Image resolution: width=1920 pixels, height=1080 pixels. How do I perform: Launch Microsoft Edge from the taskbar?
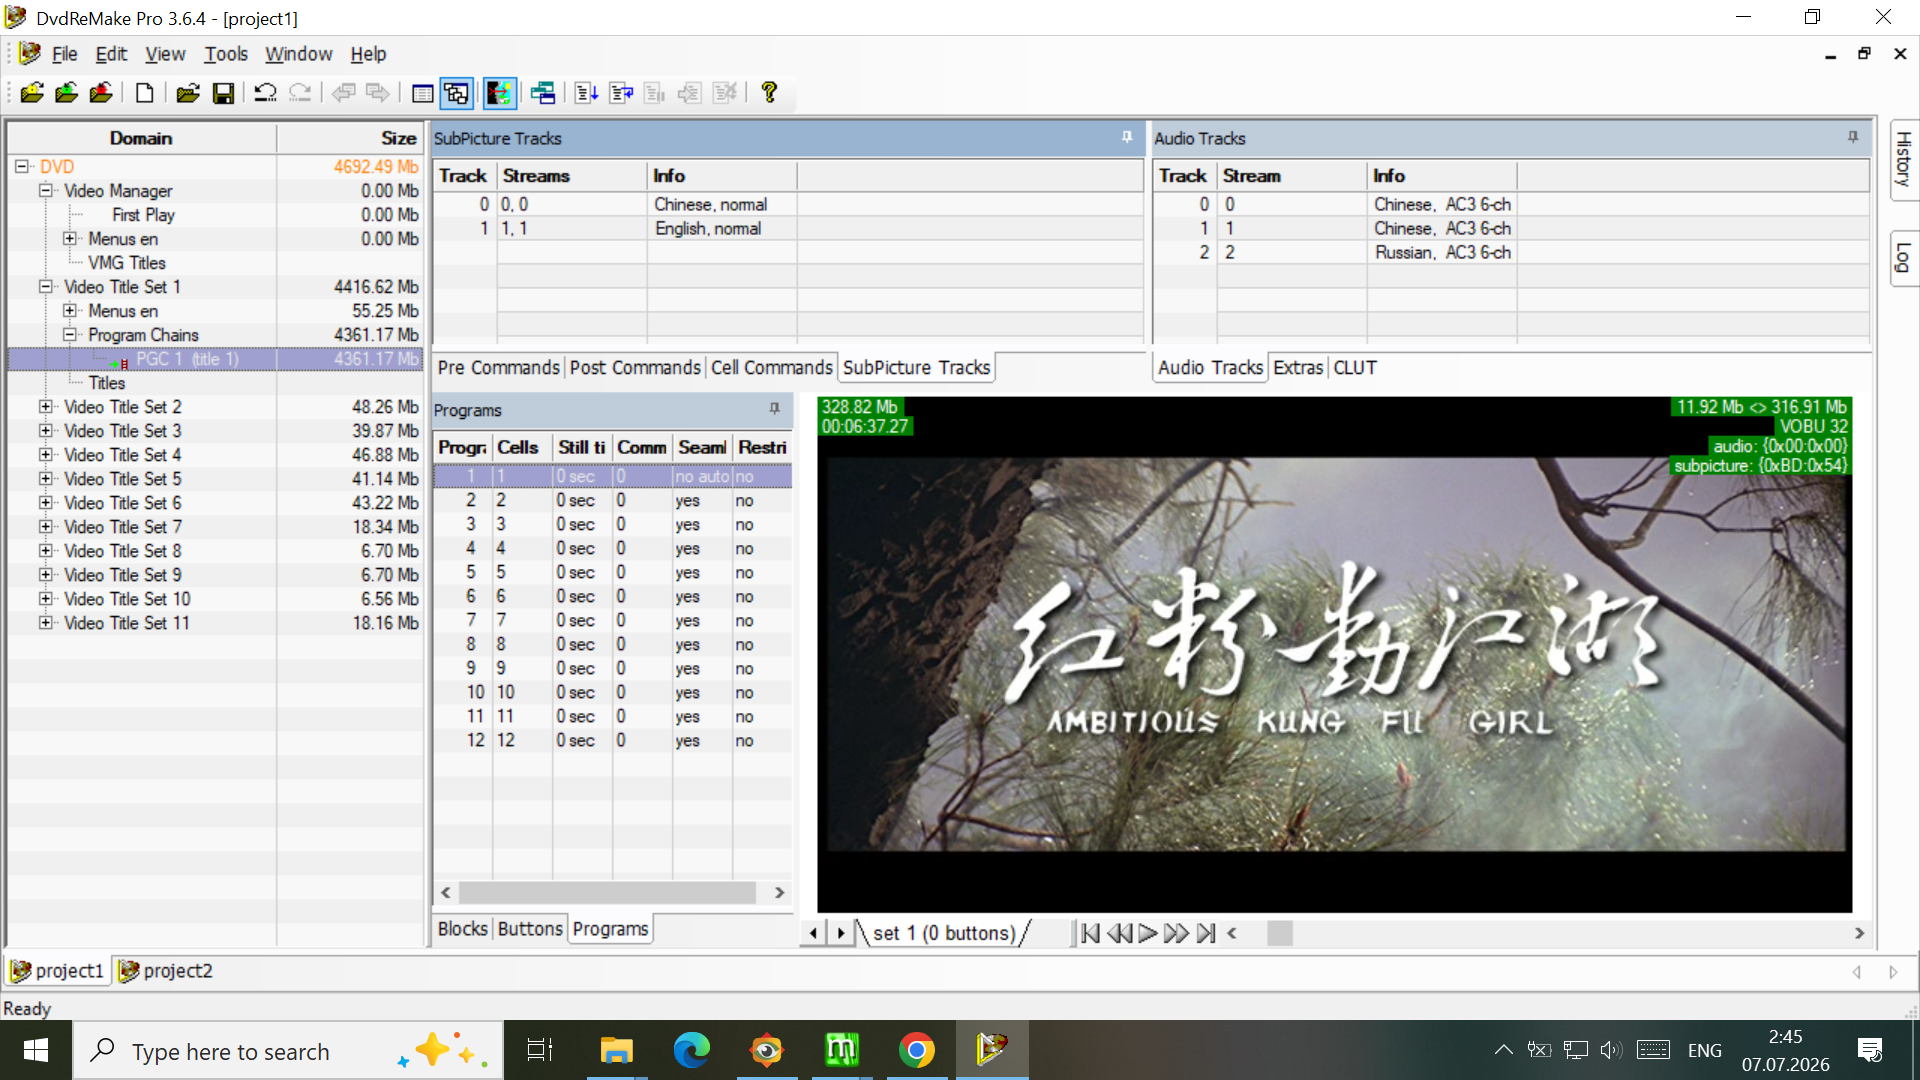coord(692,1050)
